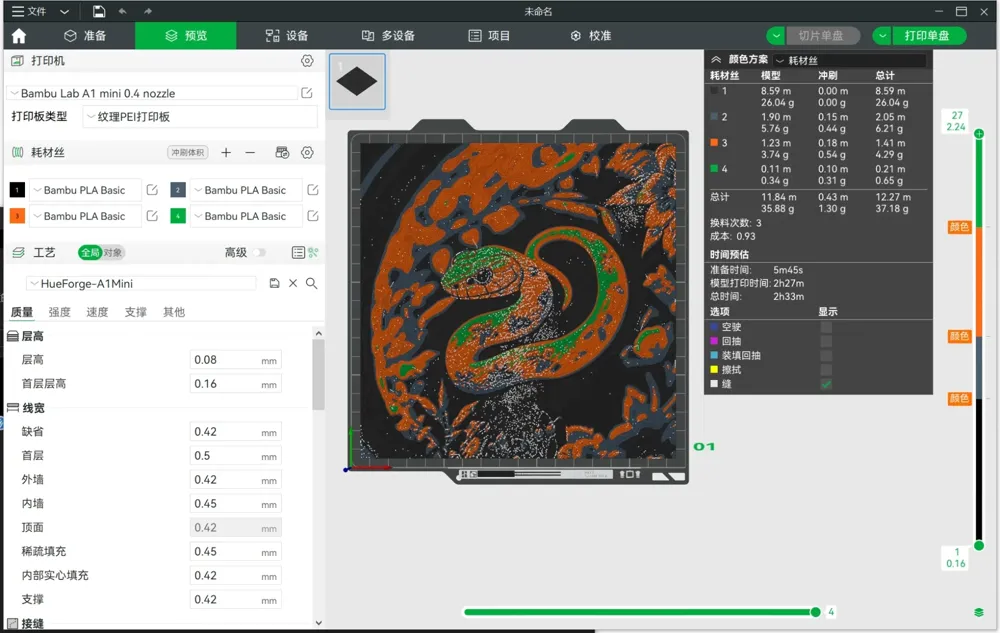Click the green parameter comparison icon
This screenshot has width=1000, height=633.
pos(313,252)
